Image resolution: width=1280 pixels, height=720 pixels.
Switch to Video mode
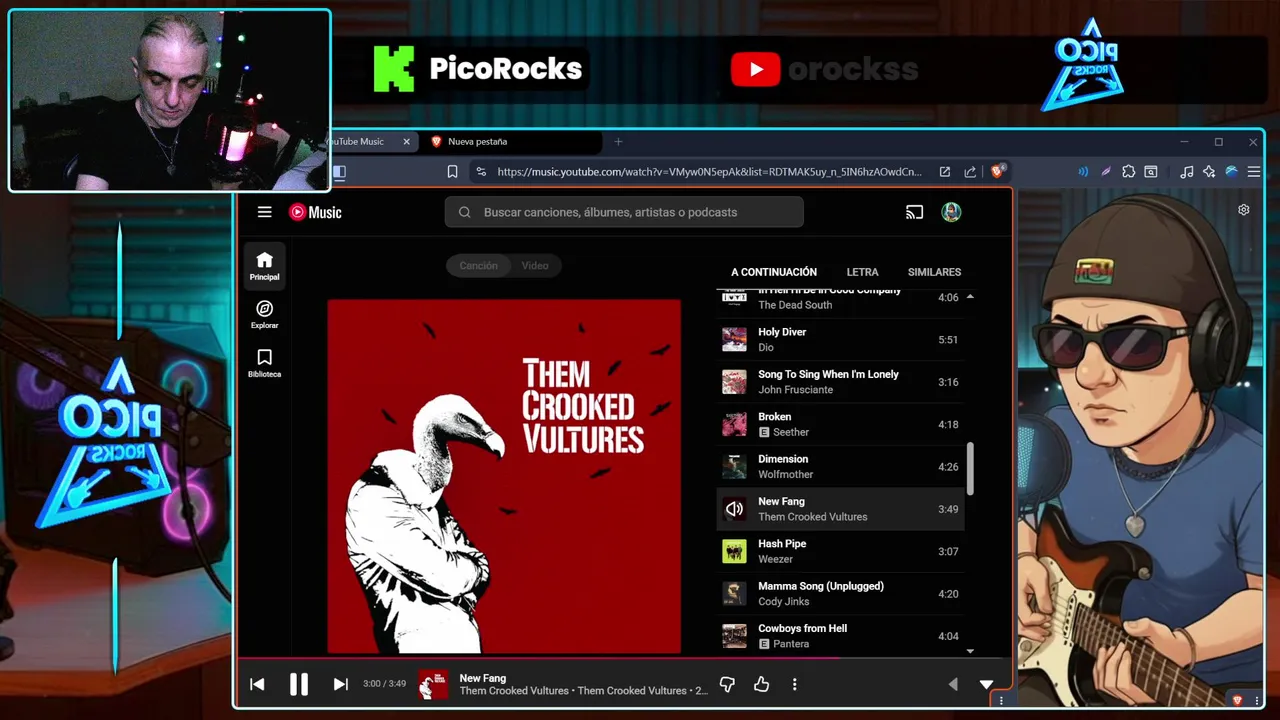[x=535, y=265]
